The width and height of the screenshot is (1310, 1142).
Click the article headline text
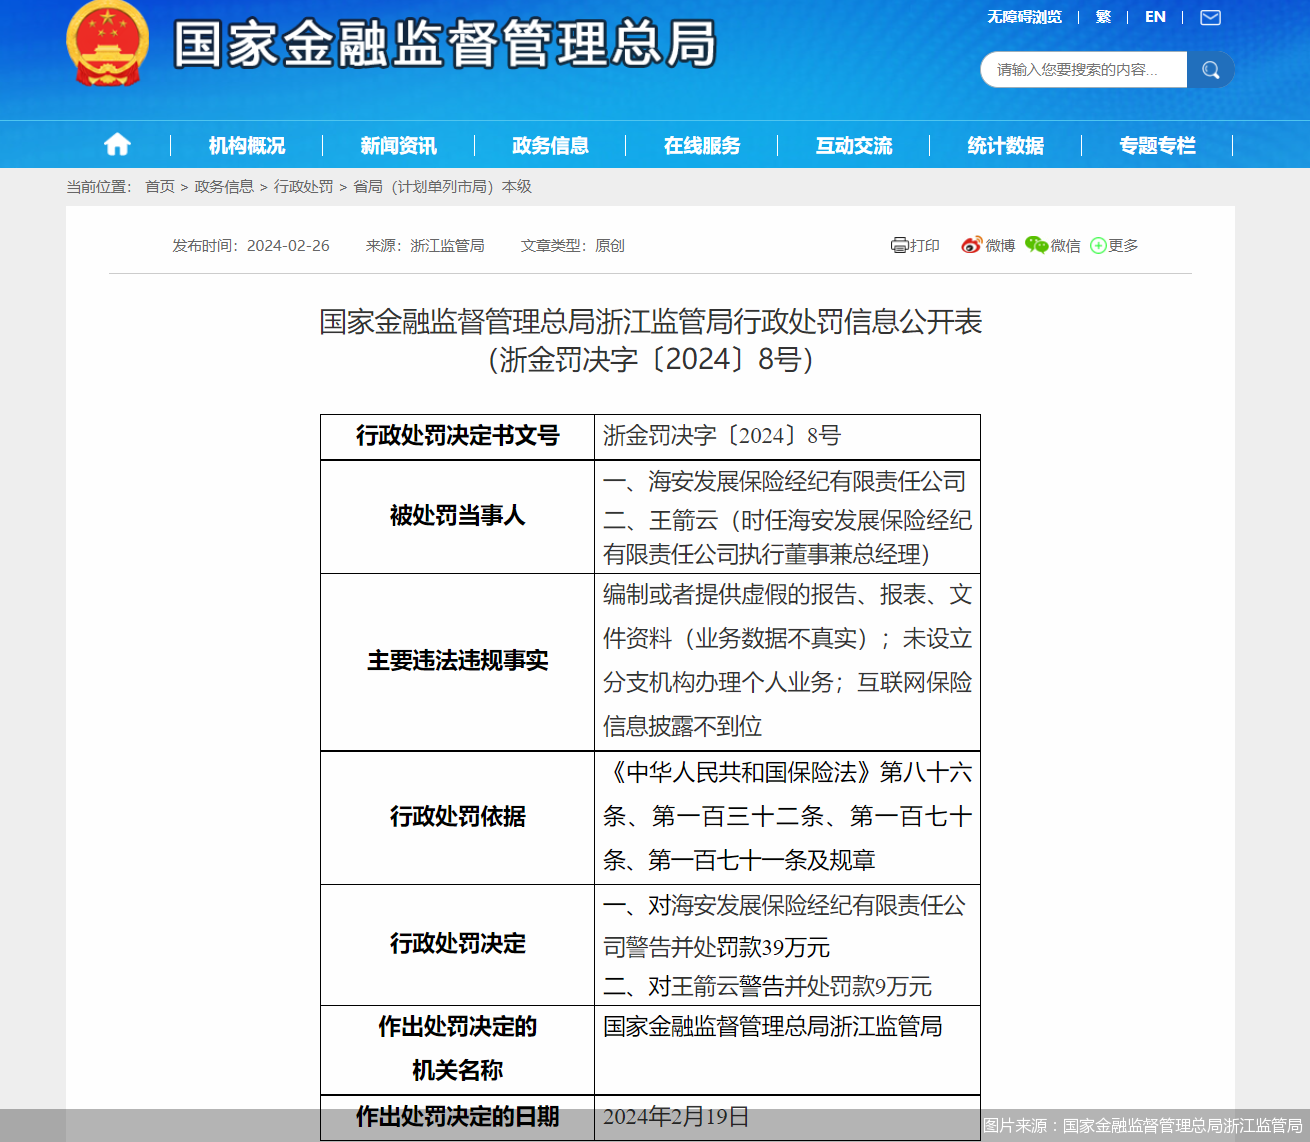click(651, 340)
